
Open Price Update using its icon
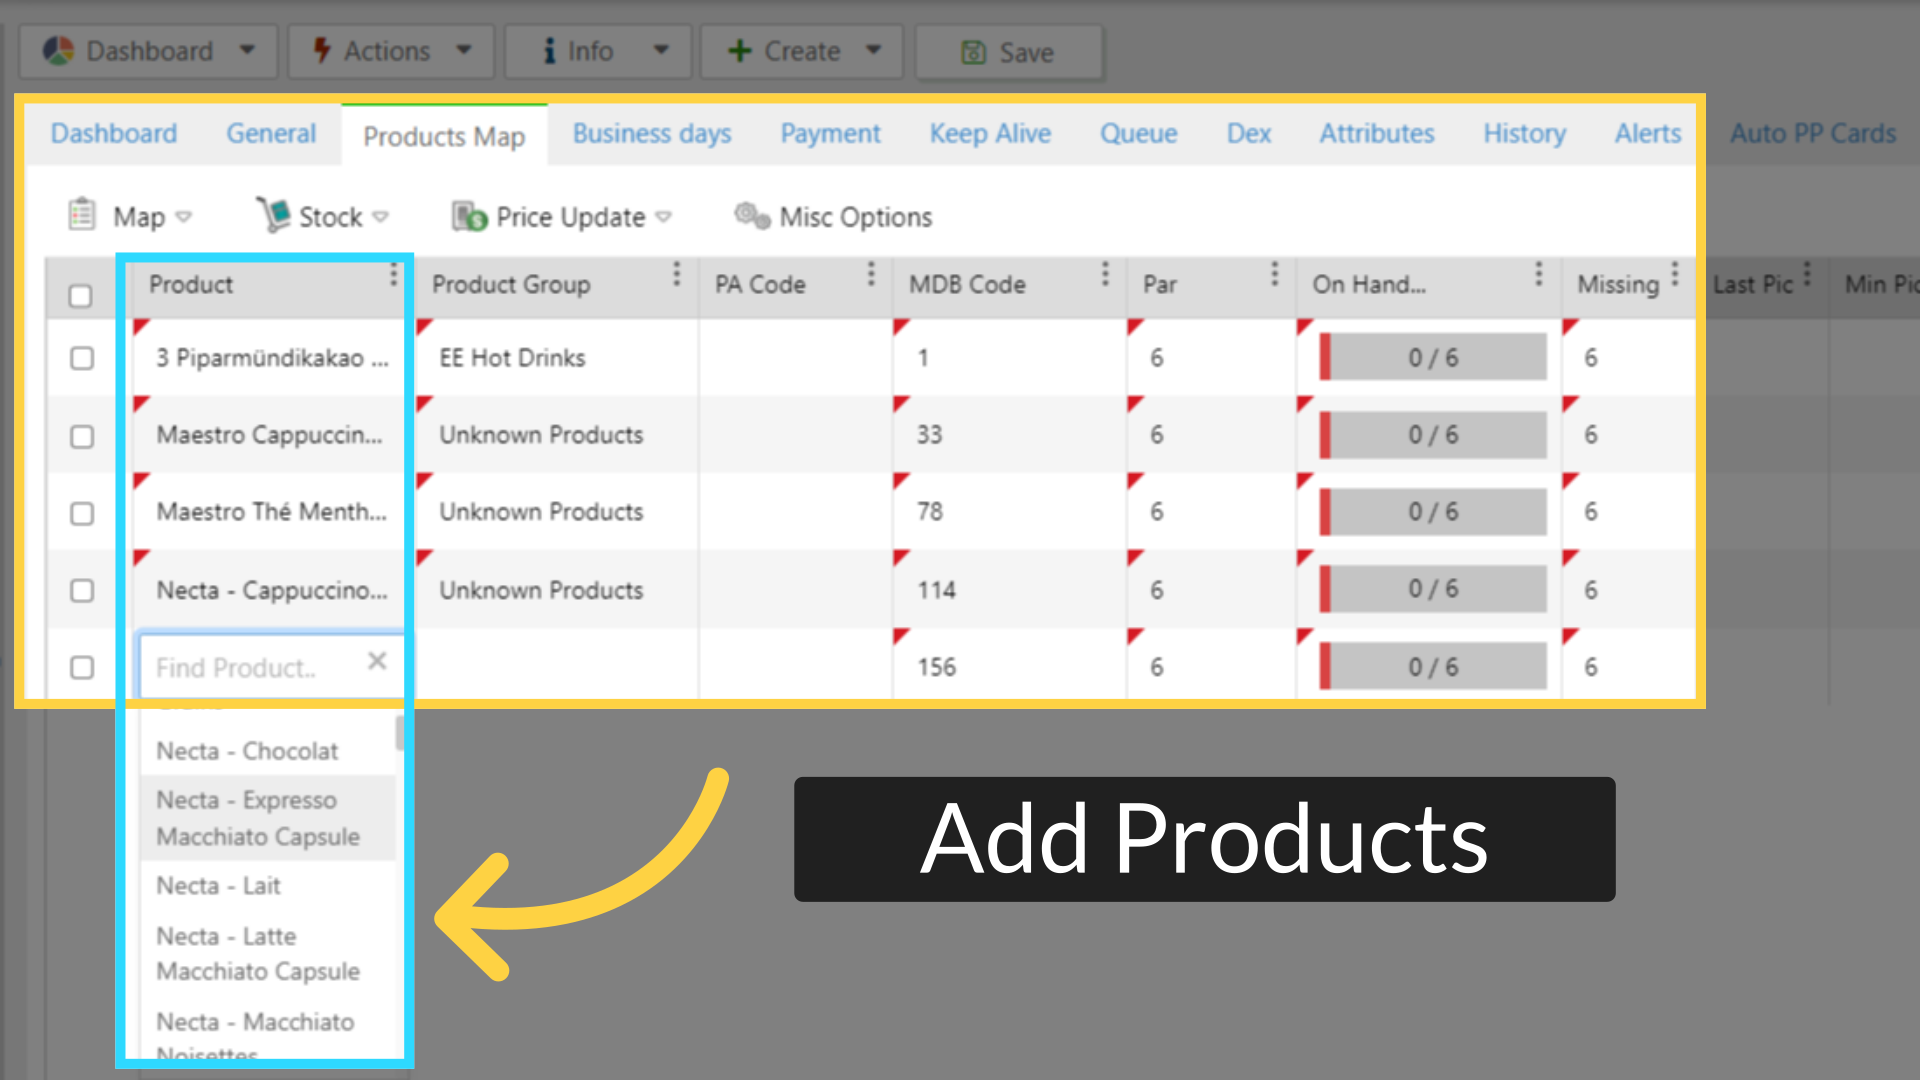coord(468,216)
